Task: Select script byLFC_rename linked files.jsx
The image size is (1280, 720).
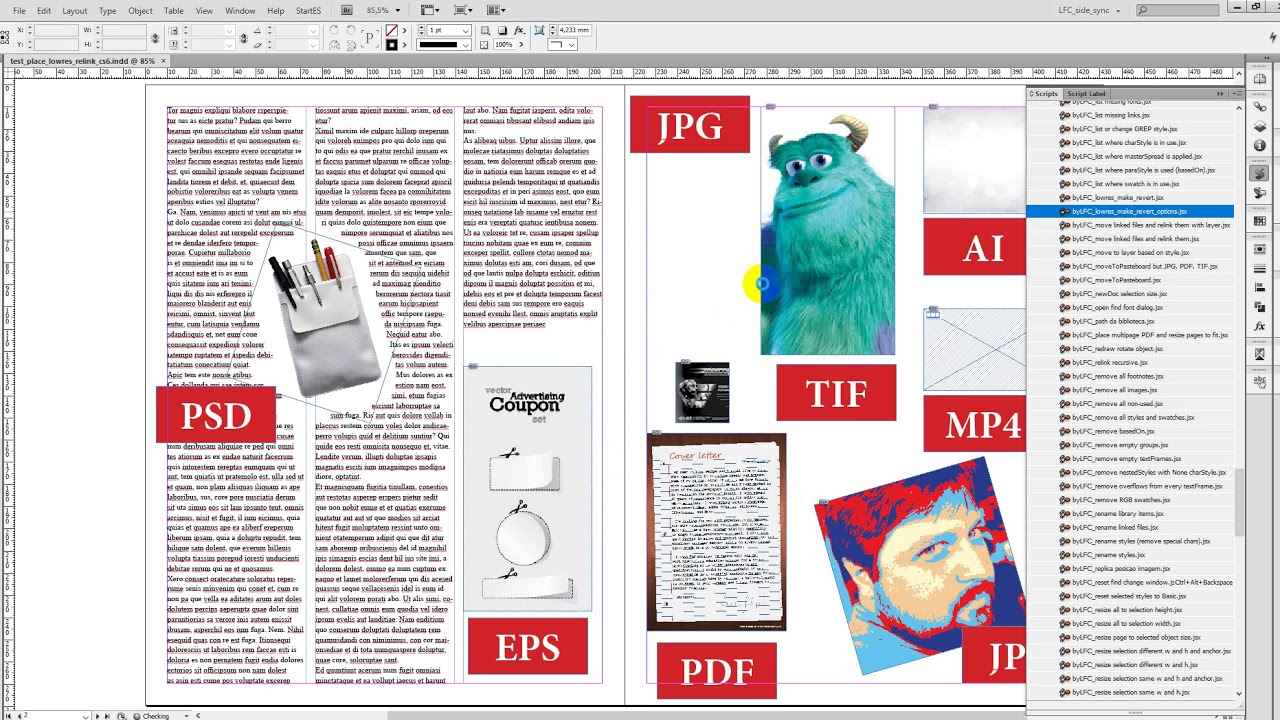Action: click(x=1130, y=527)
